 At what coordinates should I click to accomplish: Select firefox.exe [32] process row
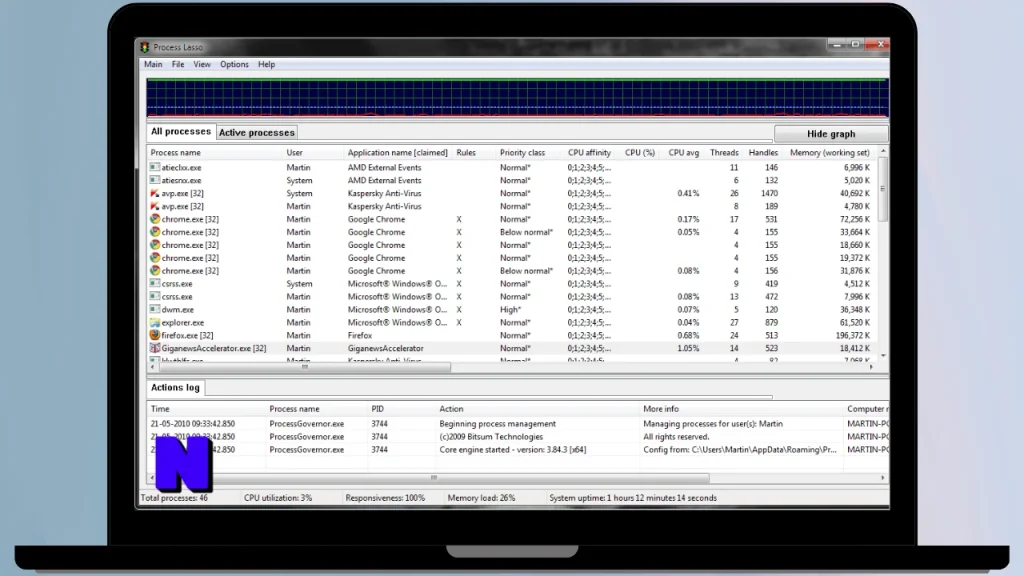[511, 335]
